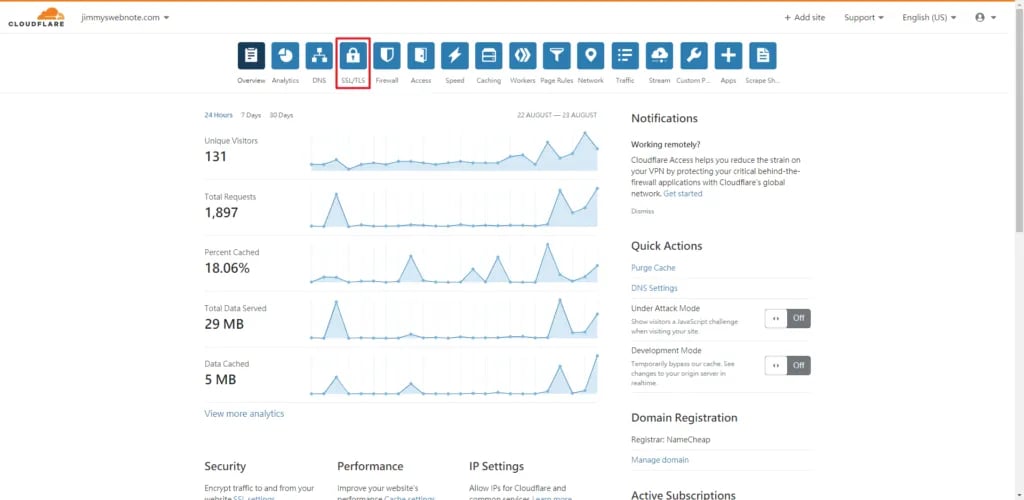Open the Apps plus icon
Image resolution: width=1024 pixels, height=500 pixels.
pos(728,56)
